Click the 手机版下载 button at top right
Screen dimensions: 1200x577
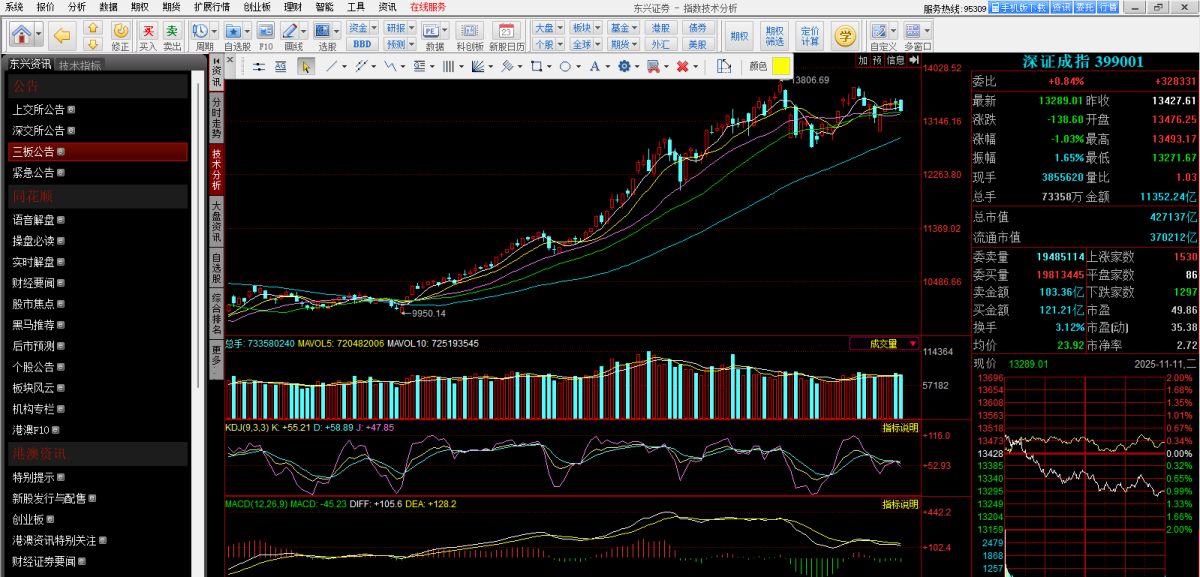(1020, 7)
